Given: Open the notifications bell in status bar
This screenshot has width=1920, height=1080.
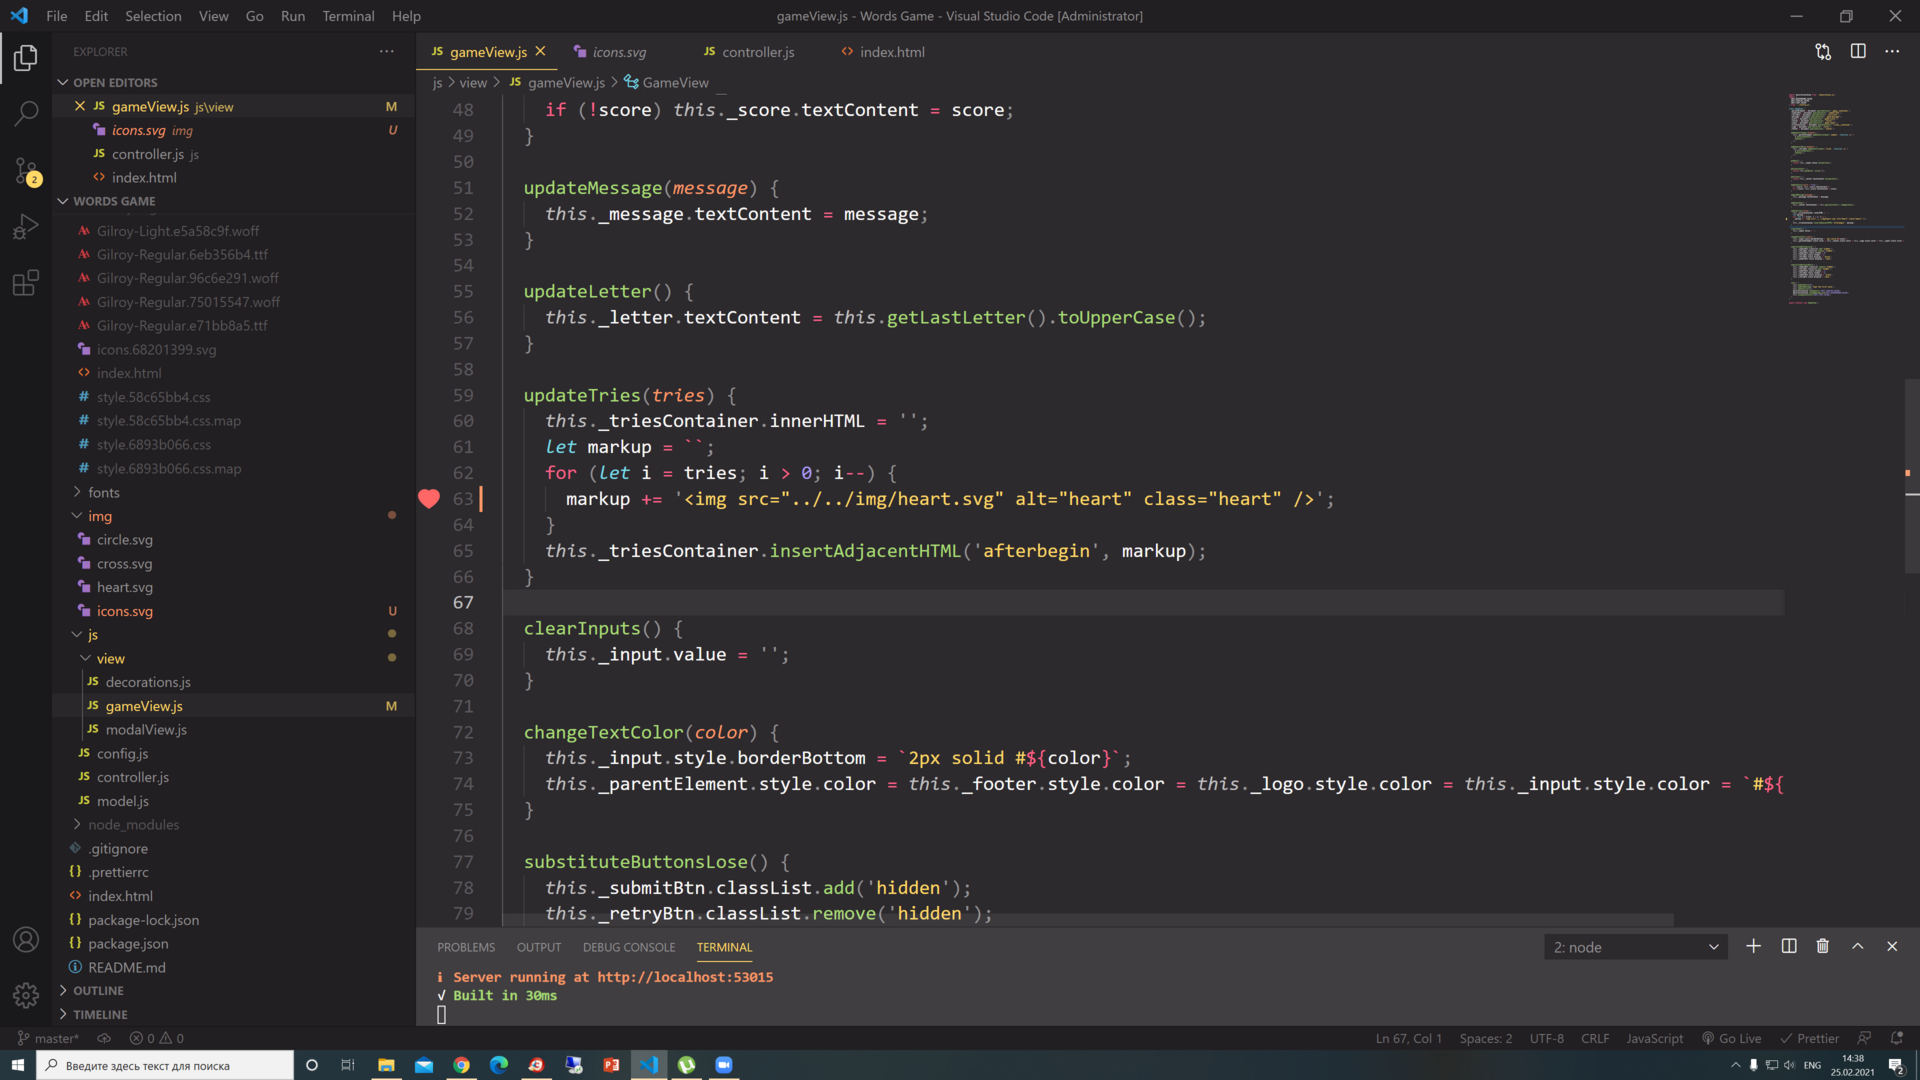Looking at the screenshot, I should coord(1896,1038).
